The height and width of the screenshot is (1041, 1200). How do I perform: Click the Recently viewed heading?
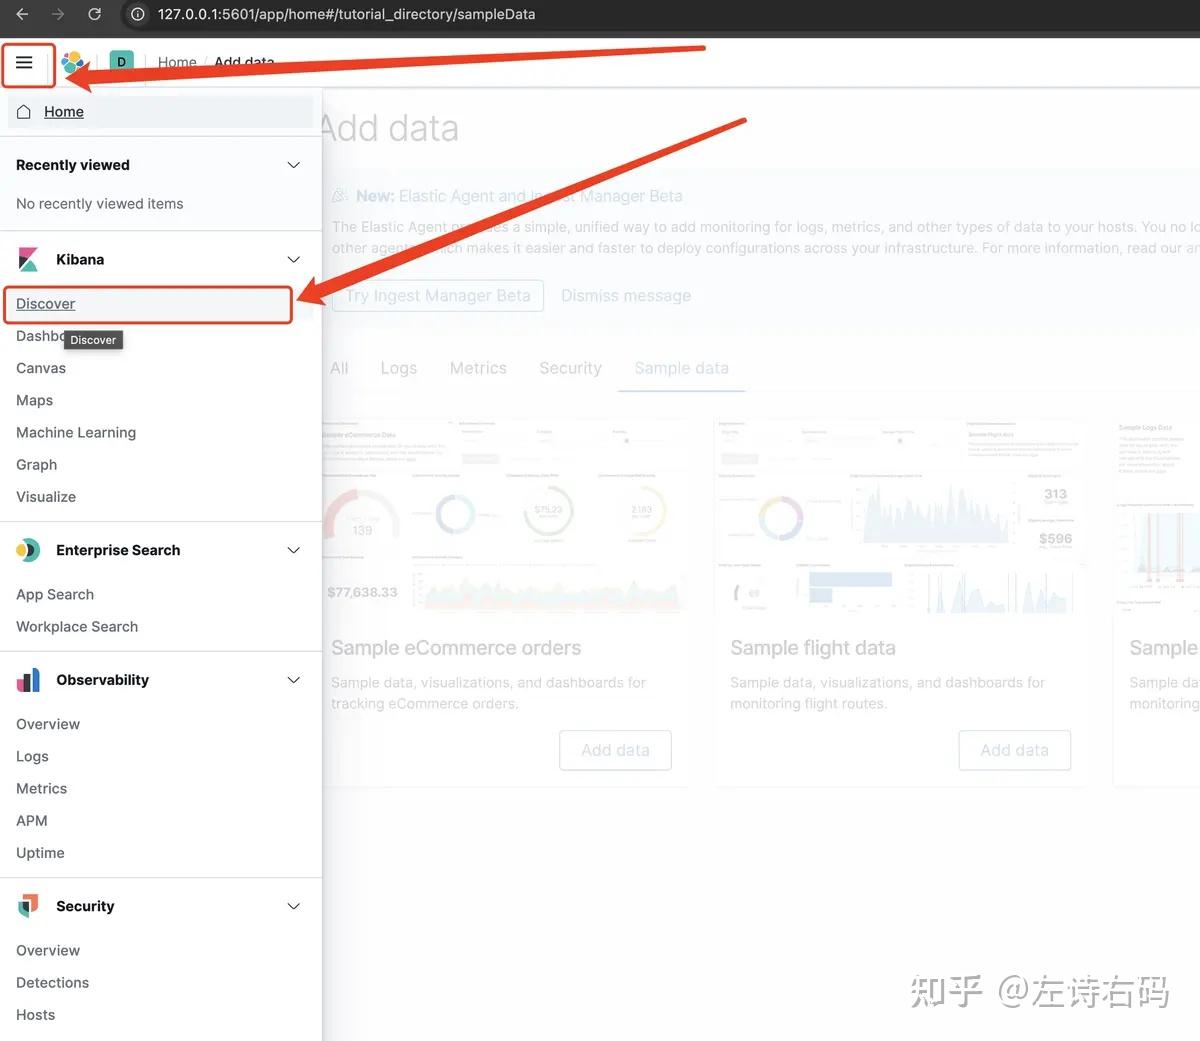pyautogui.click(x=73, y=165)
